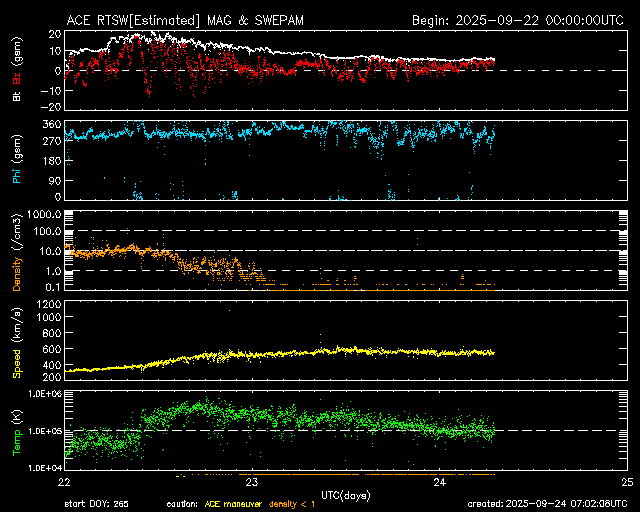This screenshot has width=640, height=512.
Task: Click day 24 on the time axis
Action: point(440,482)
